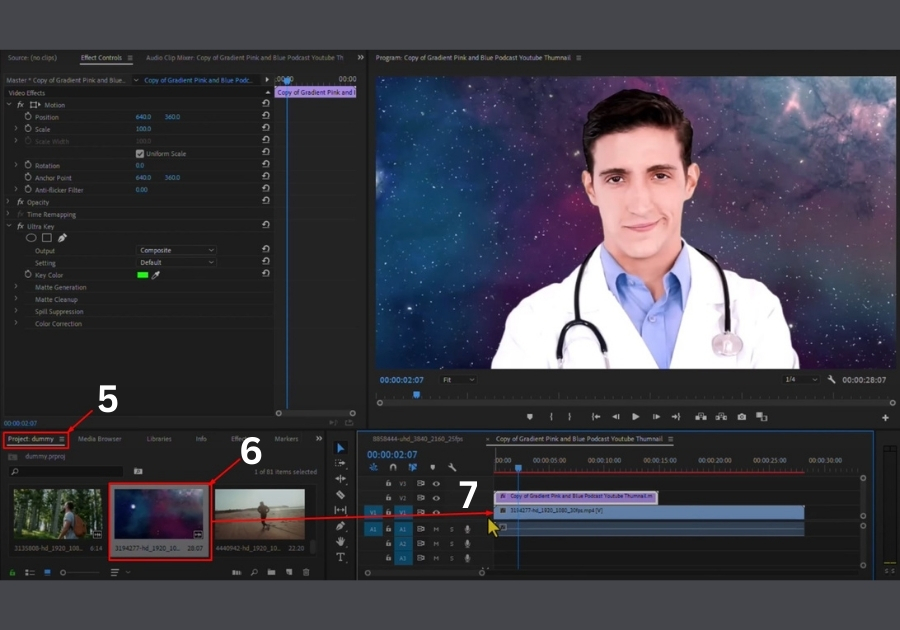Mute the A2 audio track
Screen dimensions: 900x630
click(x=436, y=543)
